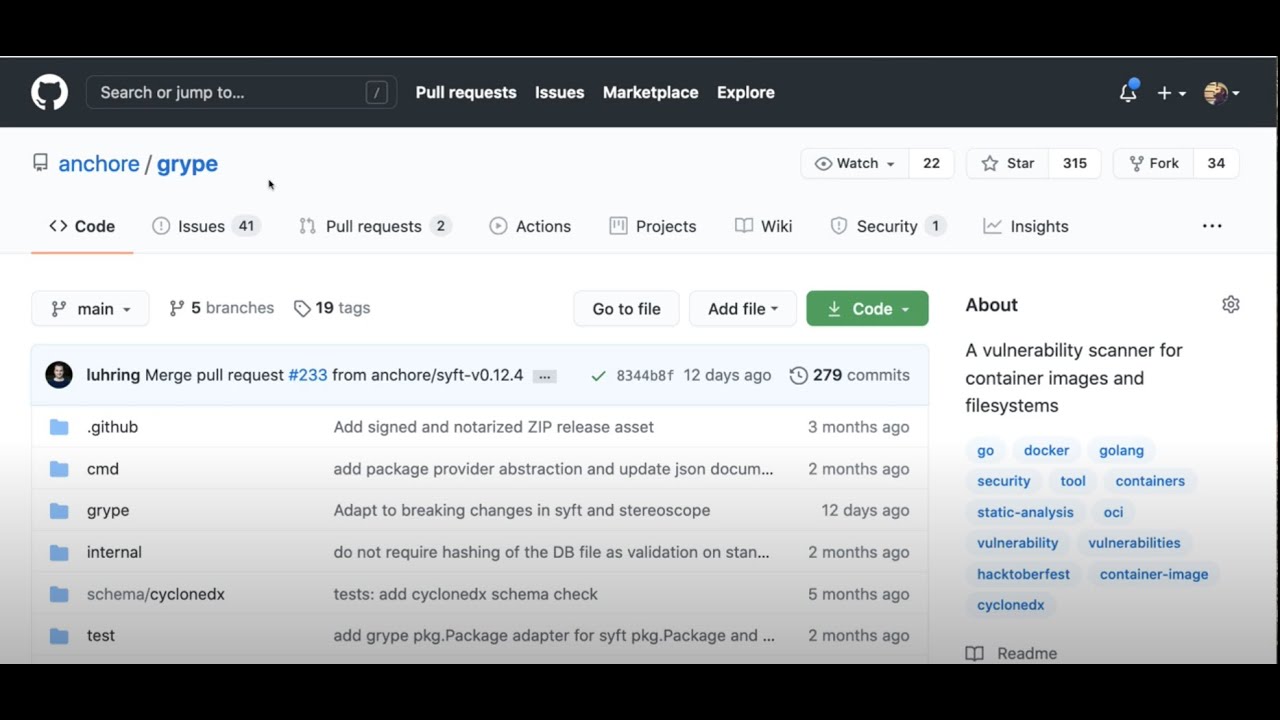View the 19 tags link
Viewport: 1280px width, 720px height.
click(332, 308)
